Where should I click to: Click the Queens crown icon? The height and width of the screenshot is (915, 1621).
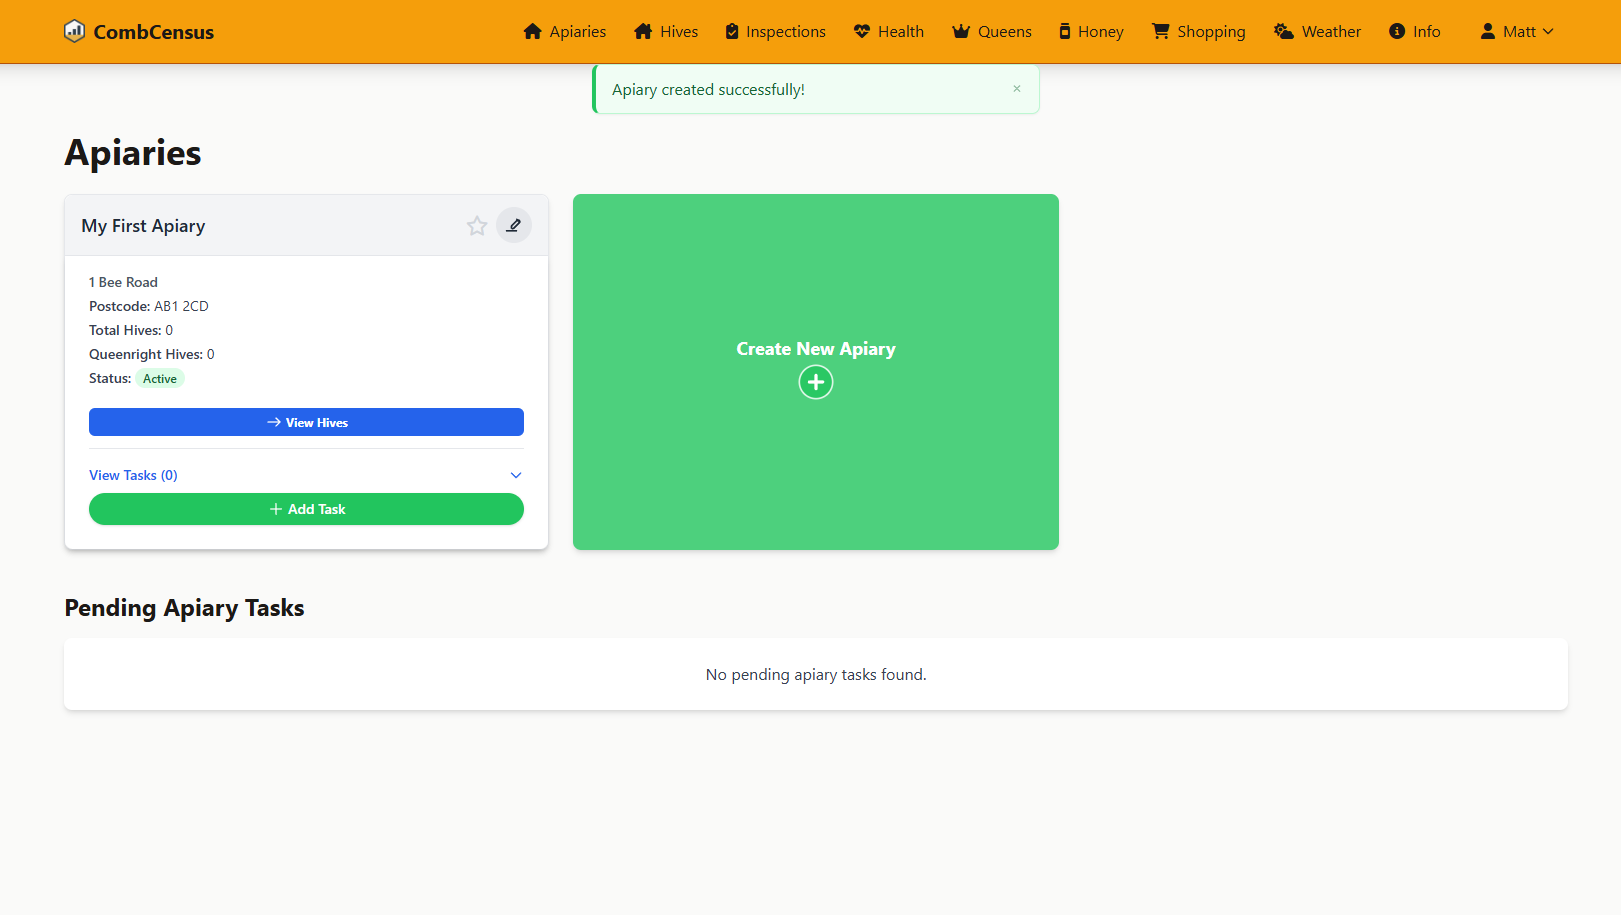point(961,31)
